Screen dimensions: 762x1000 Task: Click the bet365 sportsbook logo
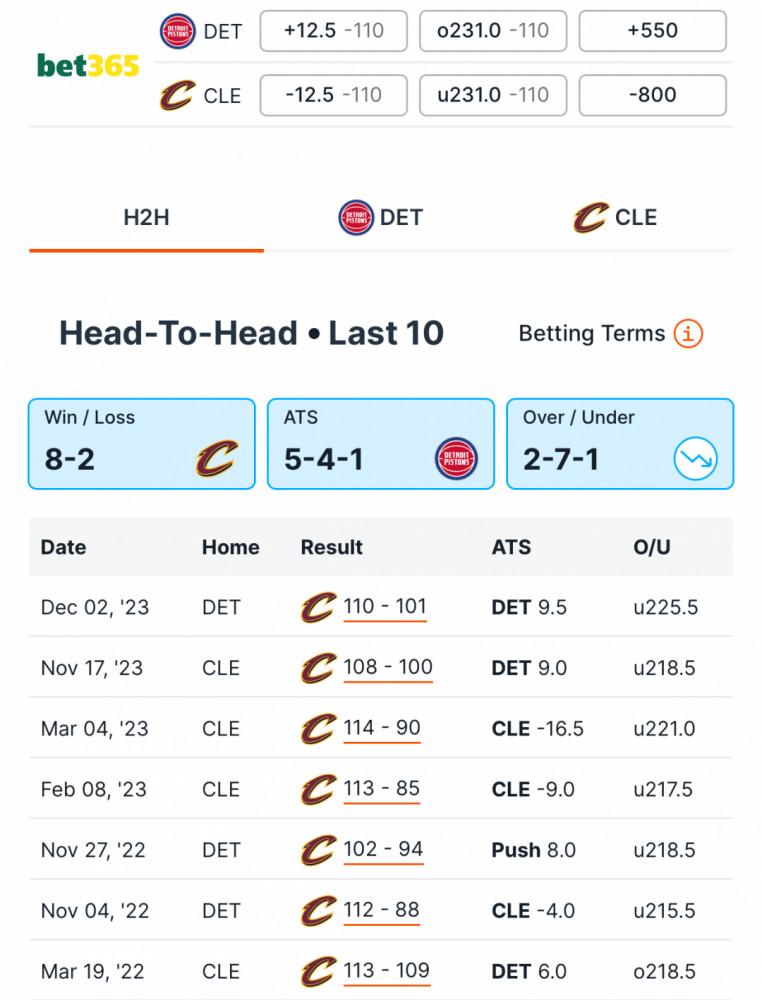tap(88, 66)
